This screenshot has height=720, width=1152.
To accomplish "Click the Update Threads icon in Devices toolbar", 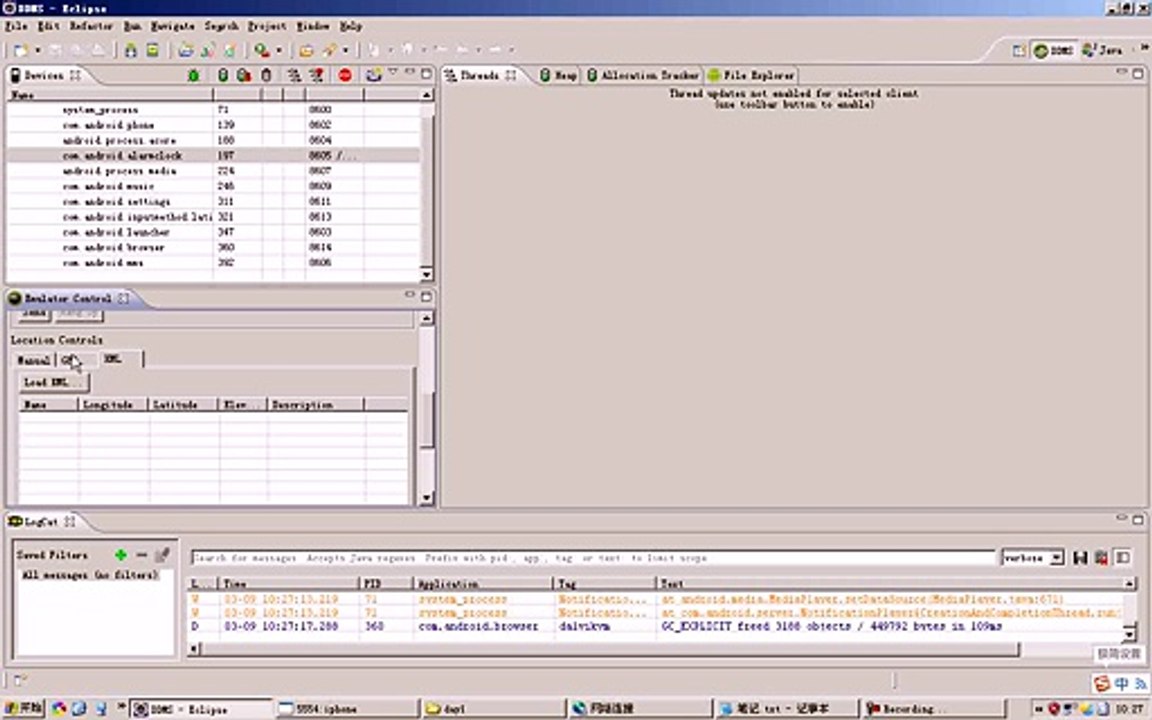I will [x=294, y=75].
